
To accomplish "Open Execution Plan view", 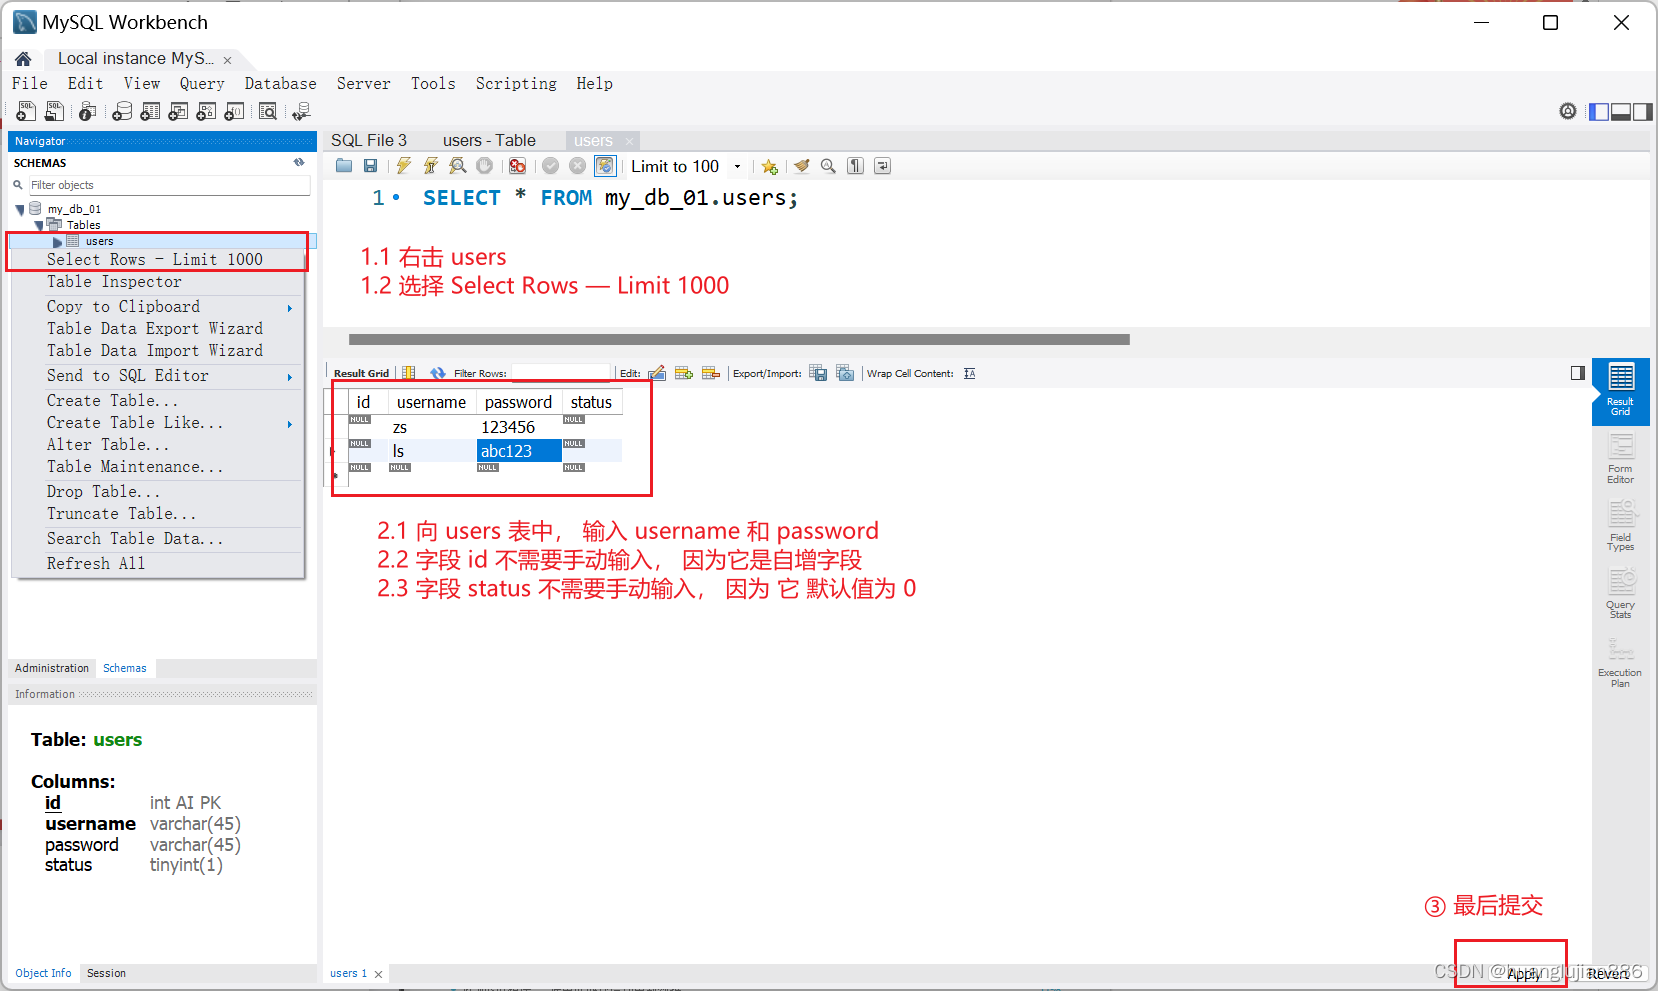I will 1620,661.
